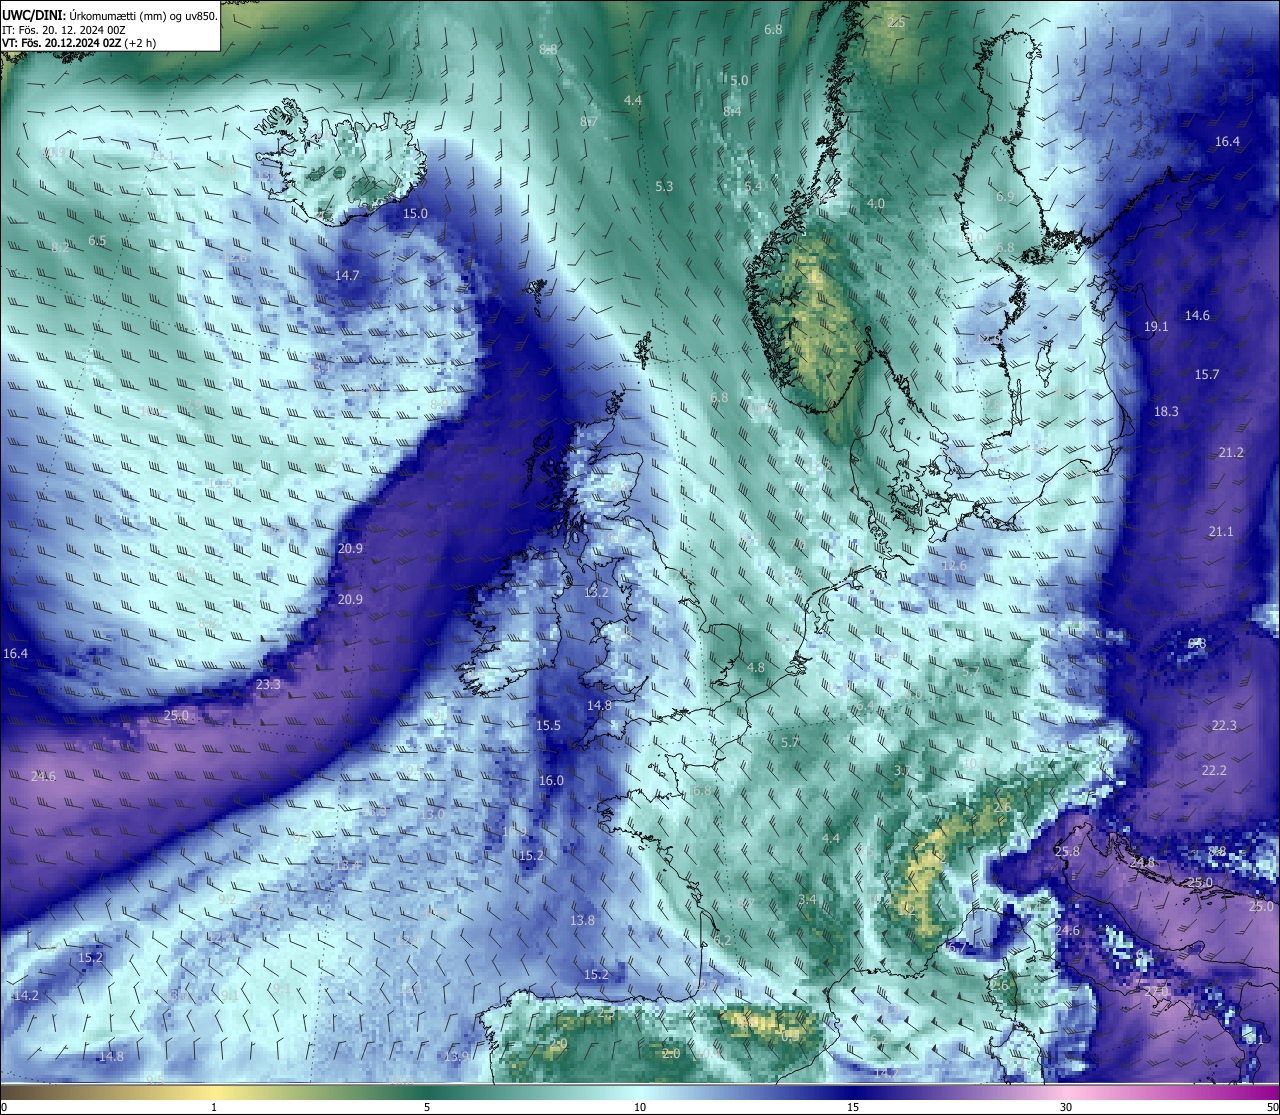Click the 12.6 value label over northern Germany
The height and width of the screenshot is (1115, 1280).
tap(954, 566)
